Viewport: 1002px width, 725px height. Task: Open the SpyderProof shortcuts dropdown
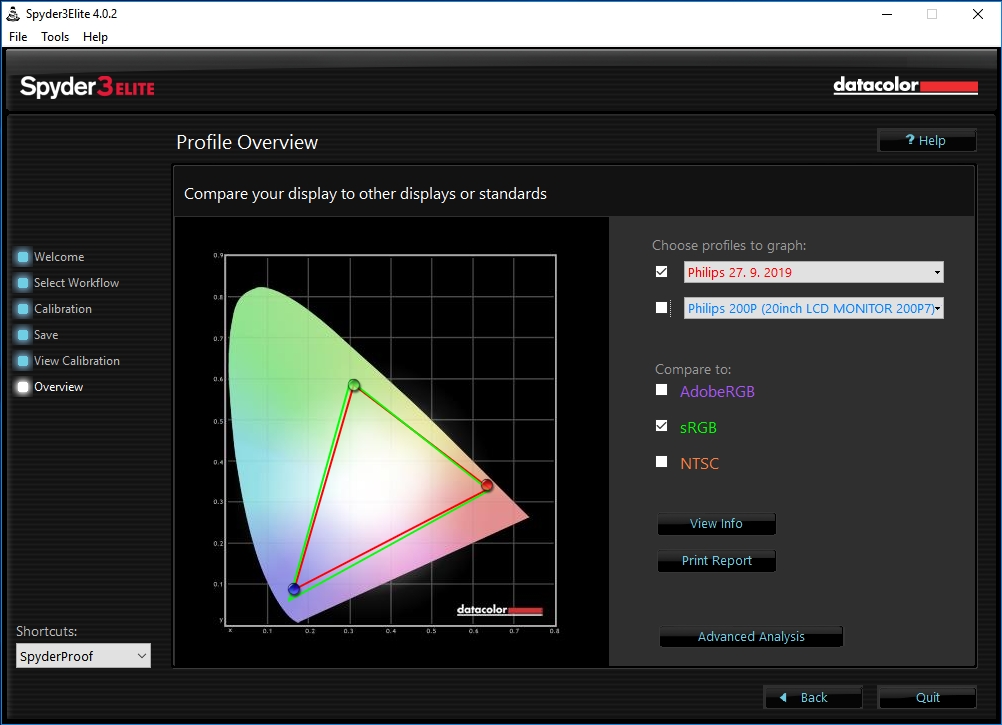click(83, 656)
